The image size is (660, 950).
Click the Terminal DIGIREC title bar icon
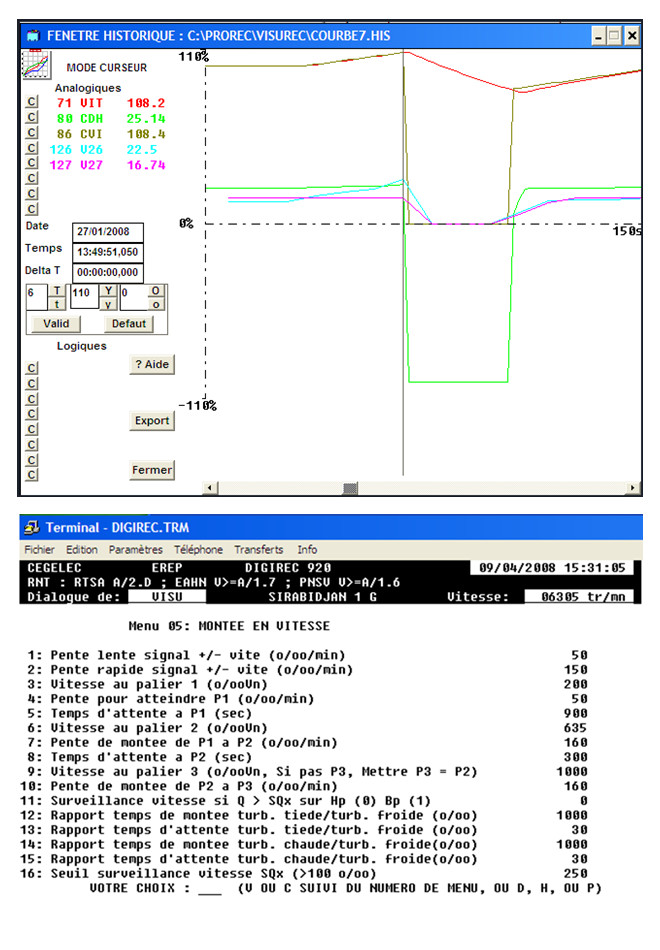(31, 527)
